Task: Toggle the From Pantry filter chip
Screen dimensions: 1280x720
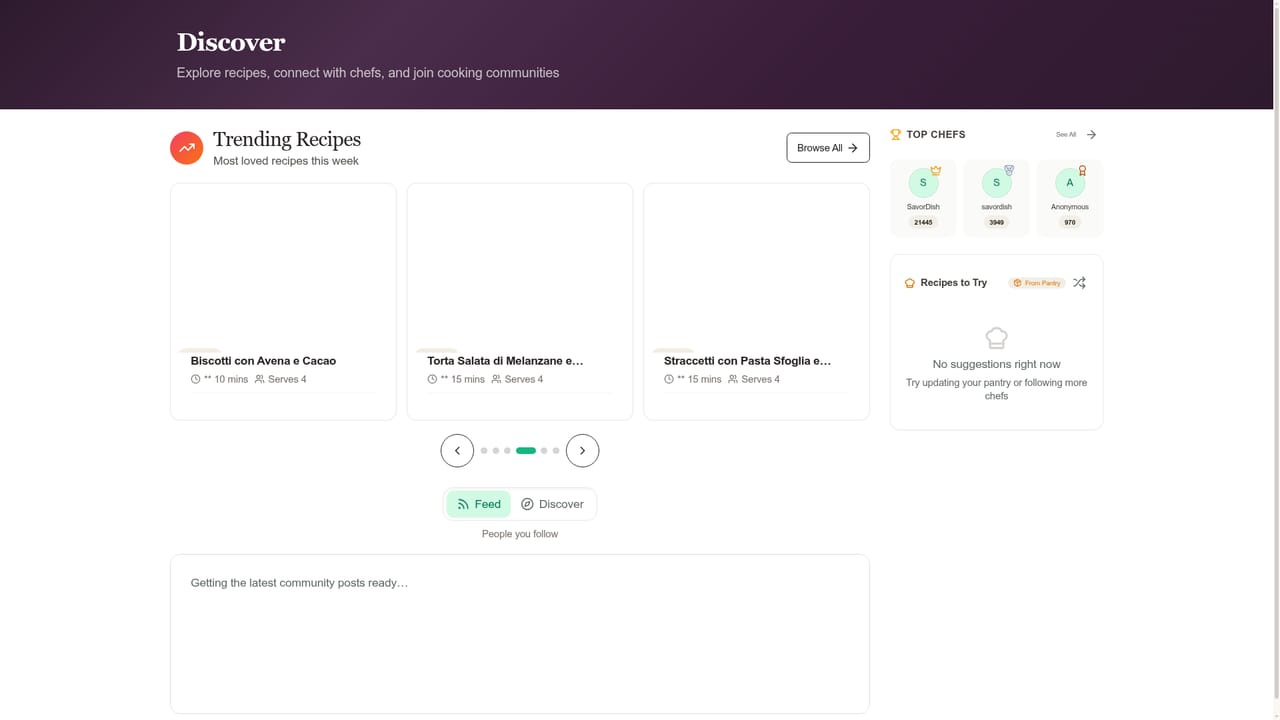Action: tap(1037, 283)
